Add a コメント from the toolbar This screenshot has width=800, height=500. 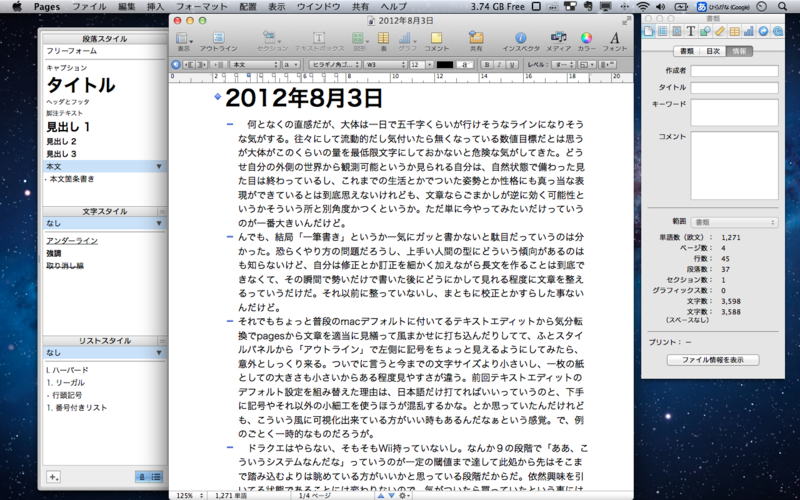click(x=436, y=41)
